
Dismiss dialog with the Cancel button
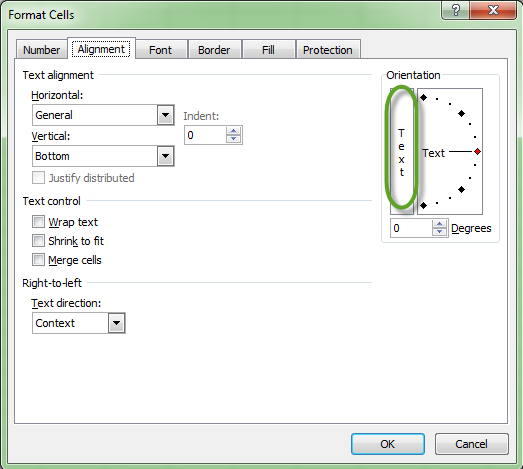point(472,444)
